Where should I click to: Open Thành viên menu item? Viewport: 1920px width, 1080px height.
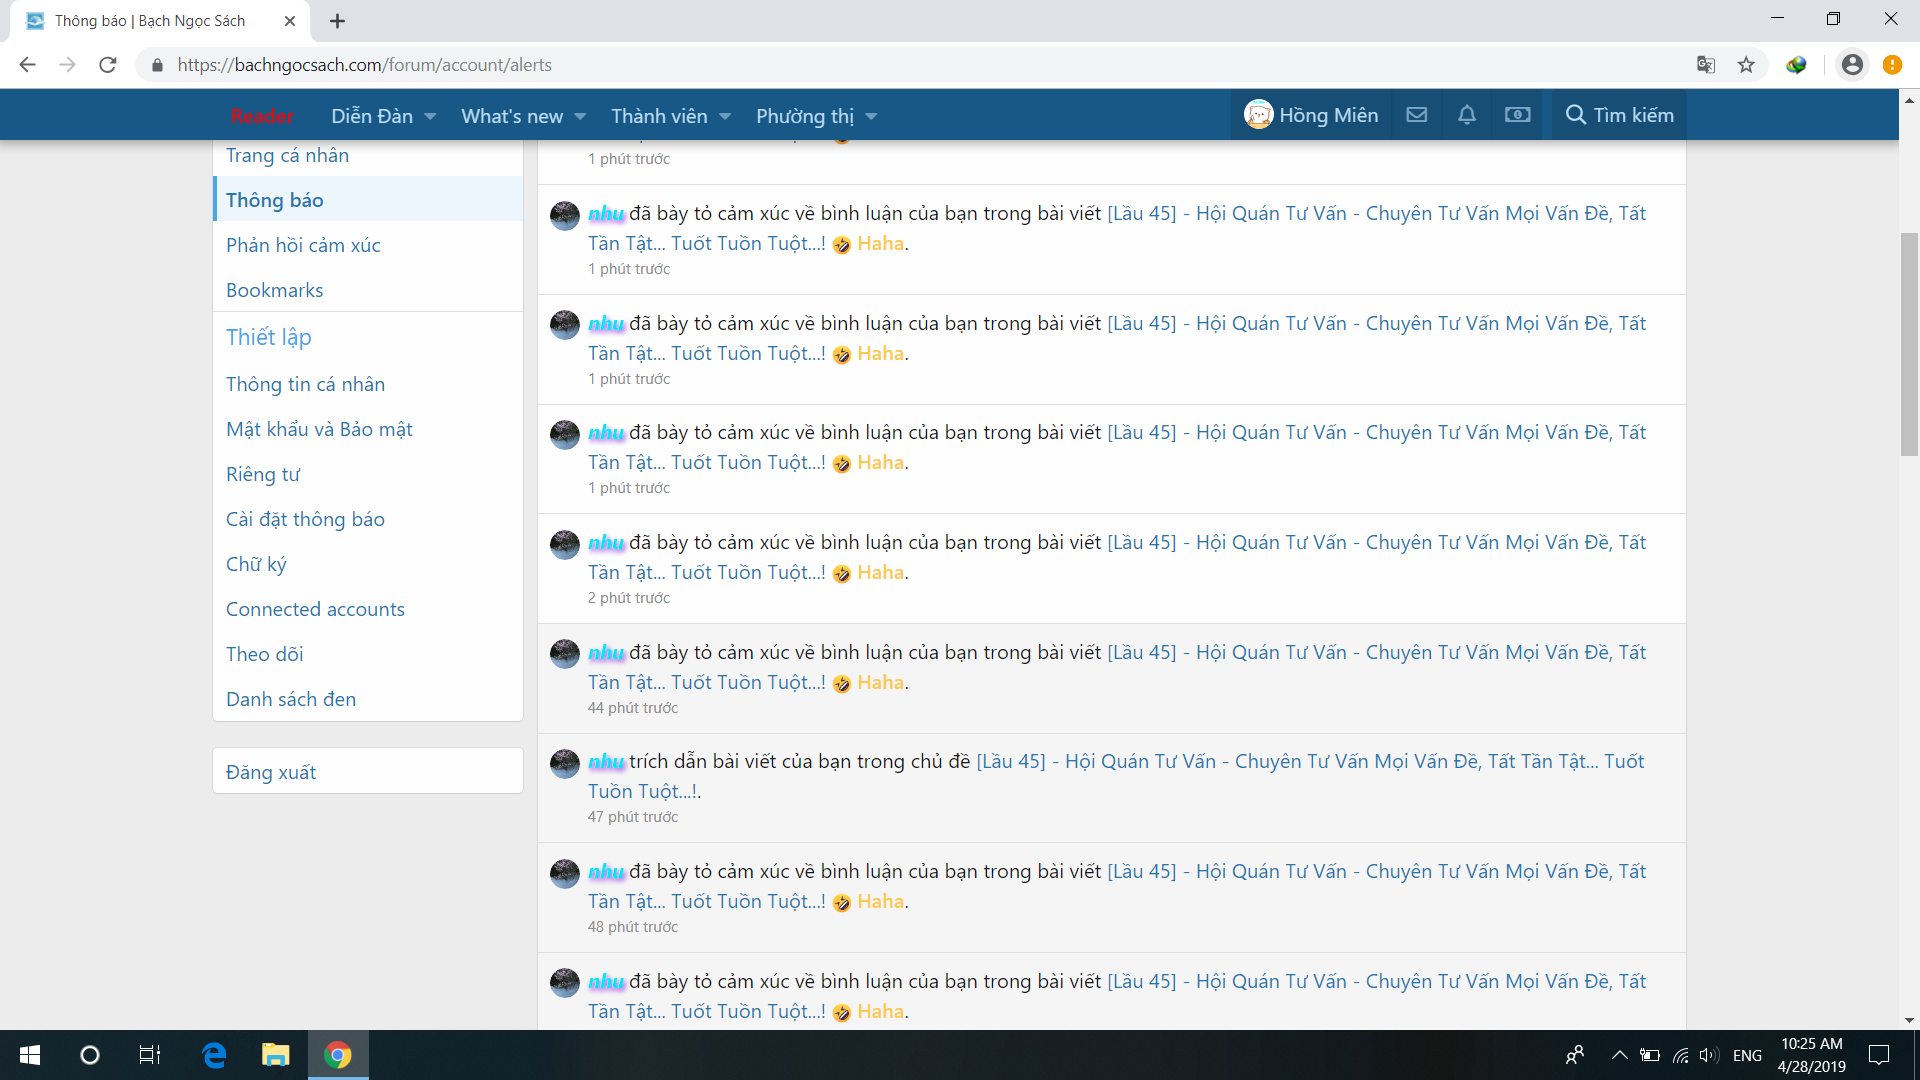(x=659, y=116)
